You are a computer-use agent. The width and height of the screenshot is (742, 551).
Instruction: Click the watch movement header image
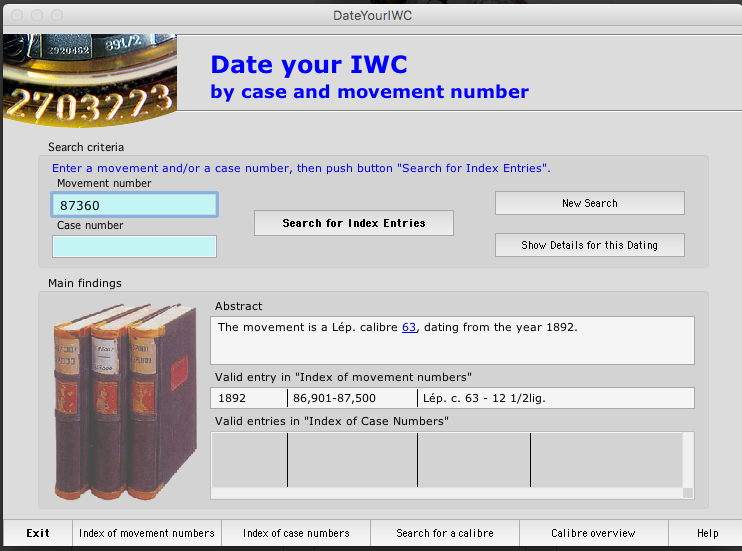coord(90,80)
